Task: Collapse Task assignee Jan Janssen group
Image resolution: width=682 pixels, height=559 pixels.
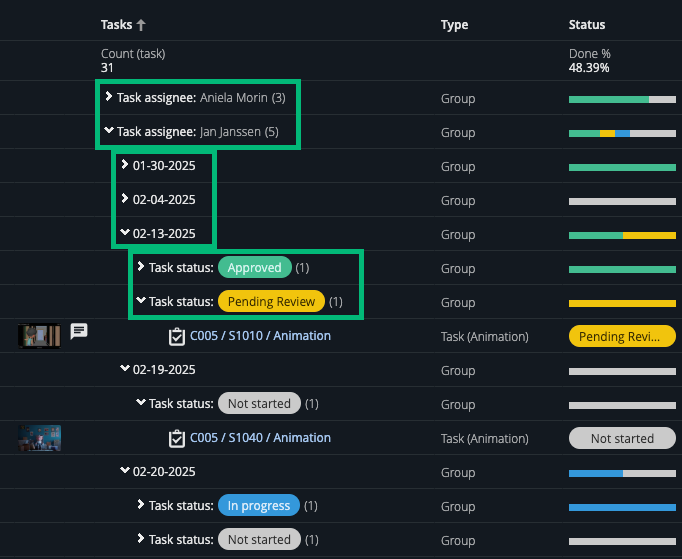Action: click(109, 130)
